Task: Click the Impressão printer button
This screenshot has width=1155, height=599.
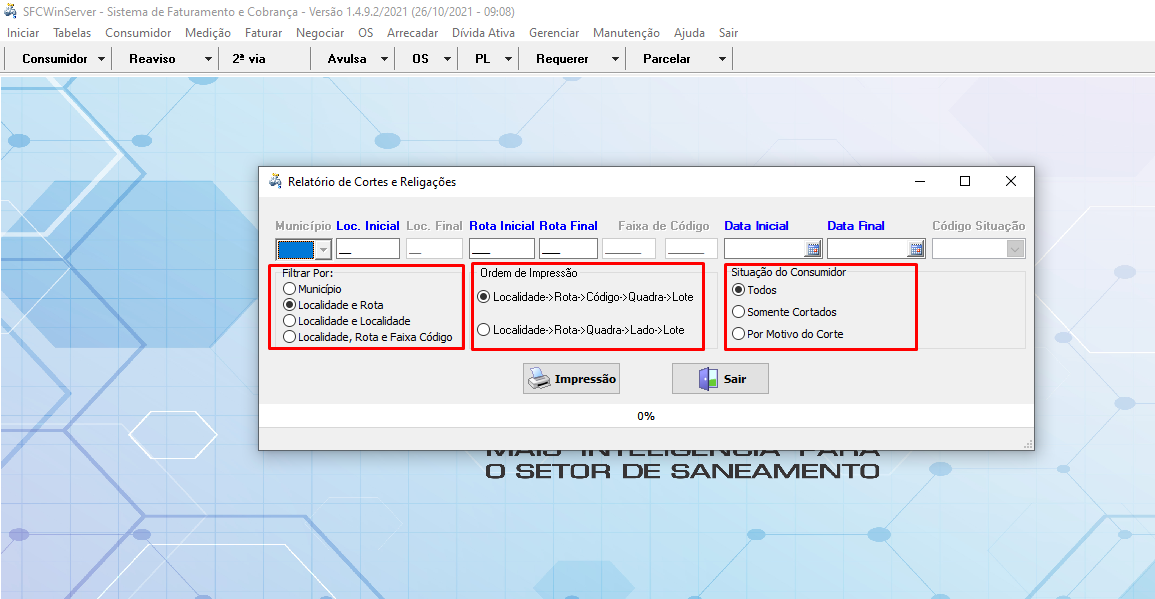Action: (x=571, y=379)
